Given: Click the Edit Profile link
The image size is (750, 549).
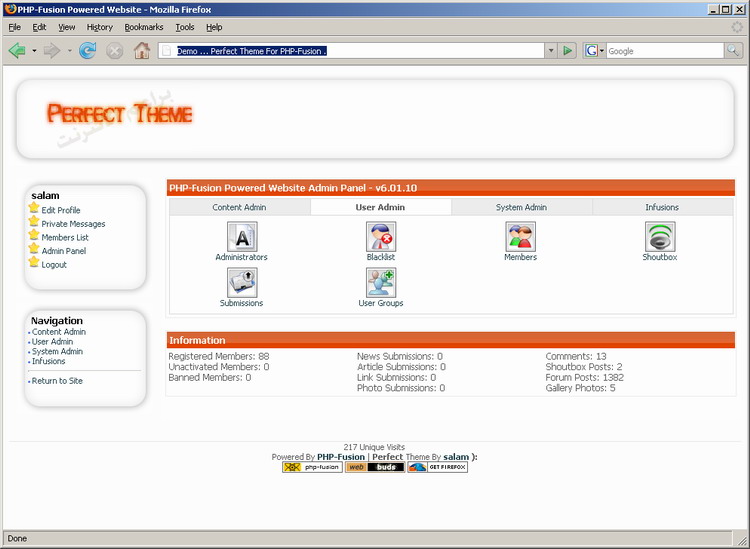Looking at the screenshot, I should [x=61, y=210].
